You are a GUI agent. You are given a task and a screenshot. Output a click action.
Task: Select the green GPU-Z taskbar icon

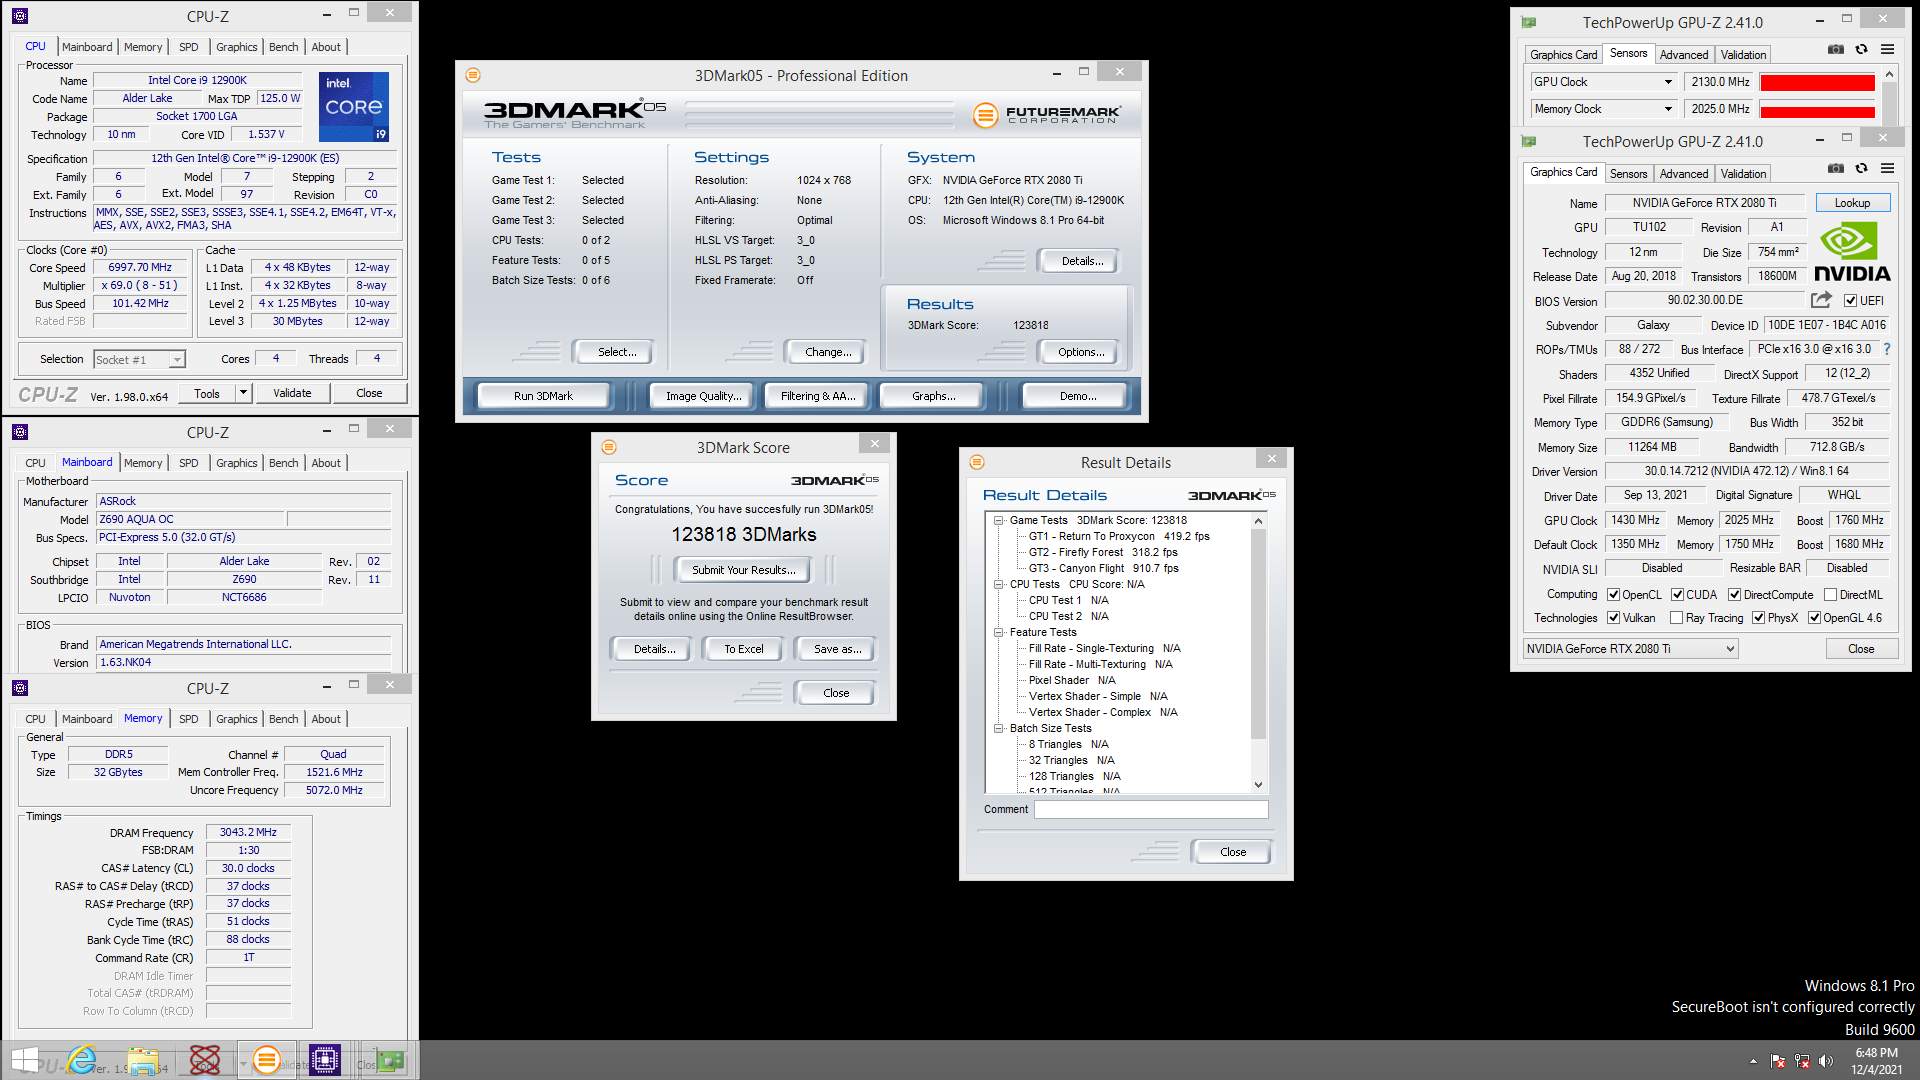coord(389,1060)
